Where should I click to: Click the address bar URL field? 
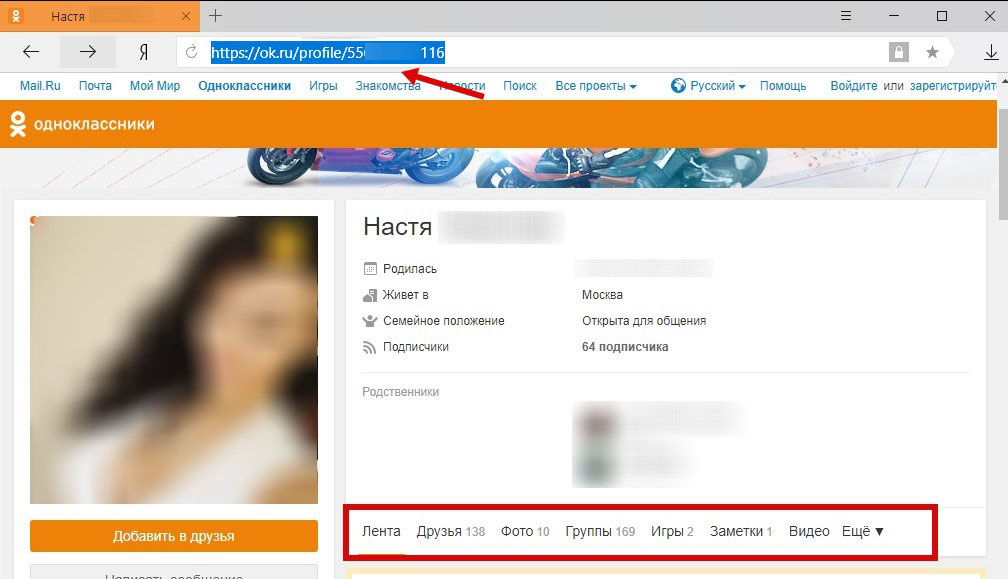click(600, 53)
